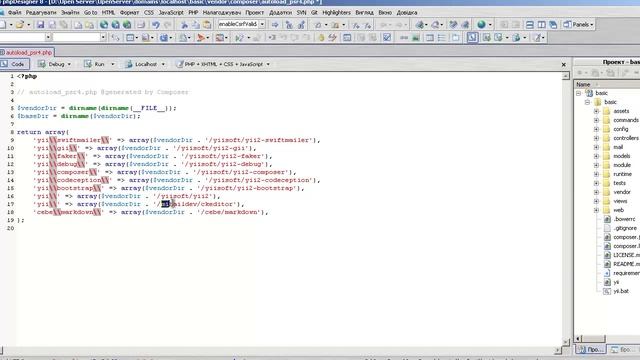Screen dimensions: 640x360
Task: Click the insert image icon
Action: pyautogui.click(x=416, y=38)
